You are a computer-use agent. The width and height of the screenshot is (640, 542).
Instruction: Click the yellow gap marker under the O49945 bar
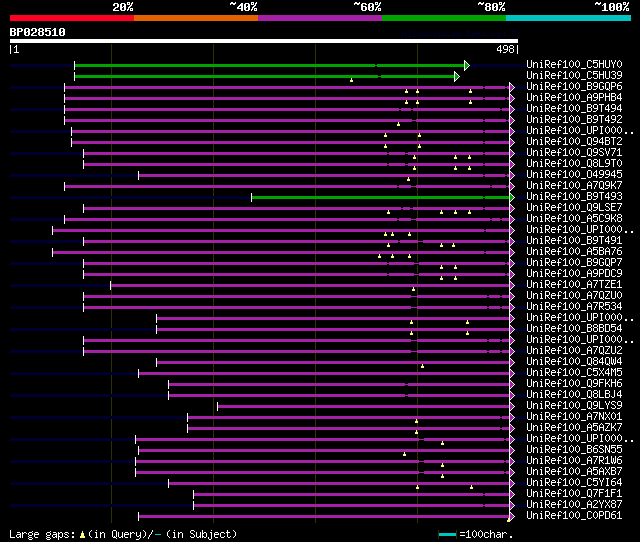tap(408, 179)
